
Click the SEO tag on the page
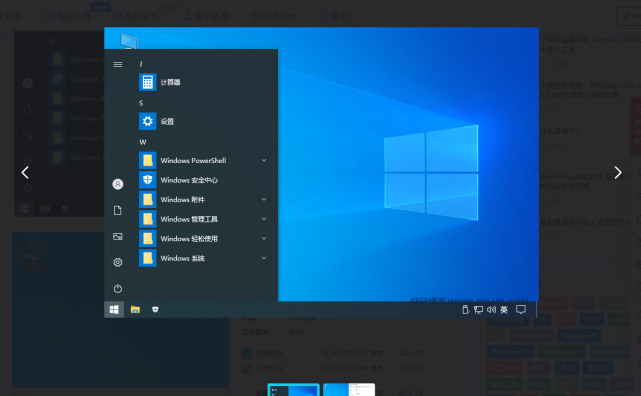pyautogui.click(x=592, y=320)
